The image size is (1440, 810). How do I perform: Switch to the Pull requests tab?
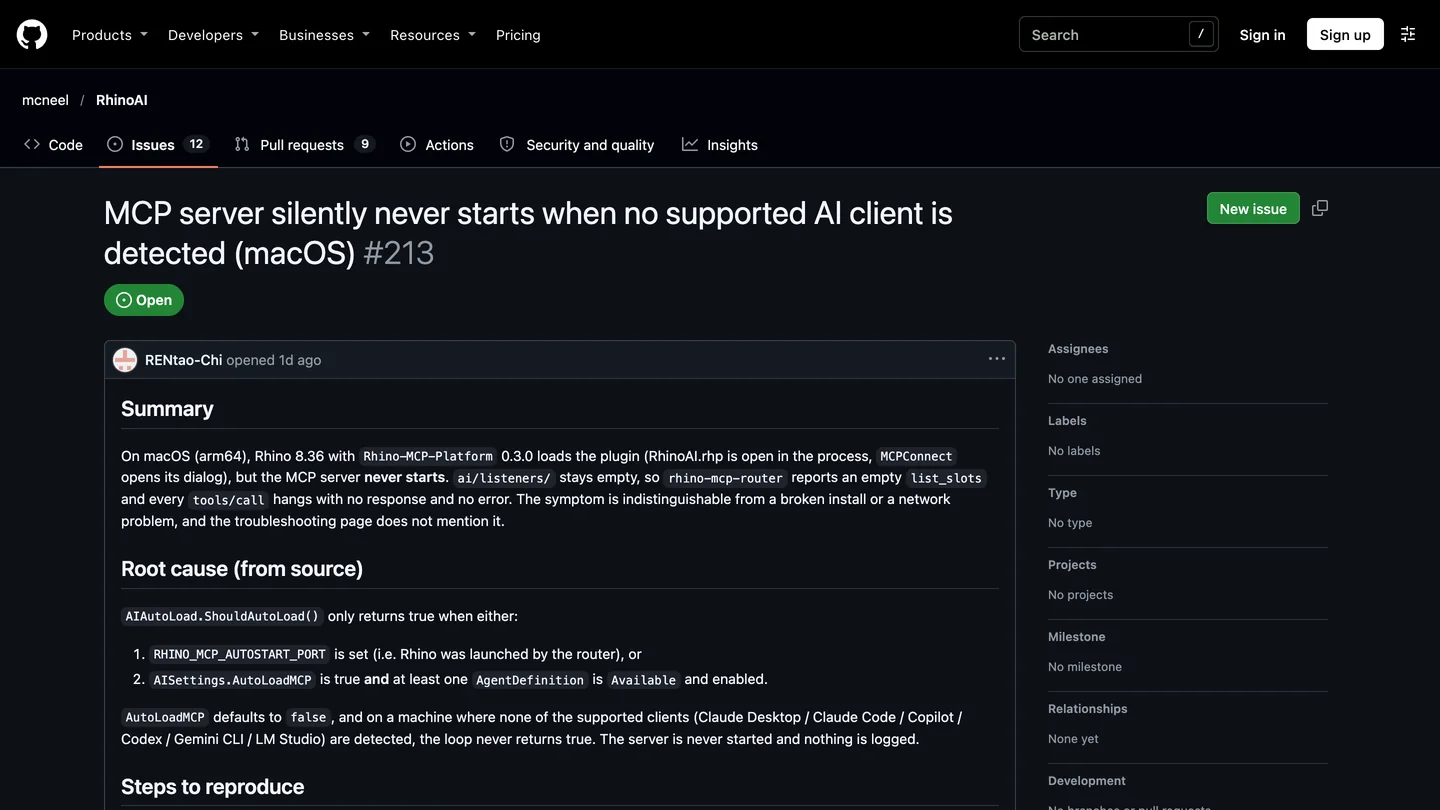[x=304, y=144]
